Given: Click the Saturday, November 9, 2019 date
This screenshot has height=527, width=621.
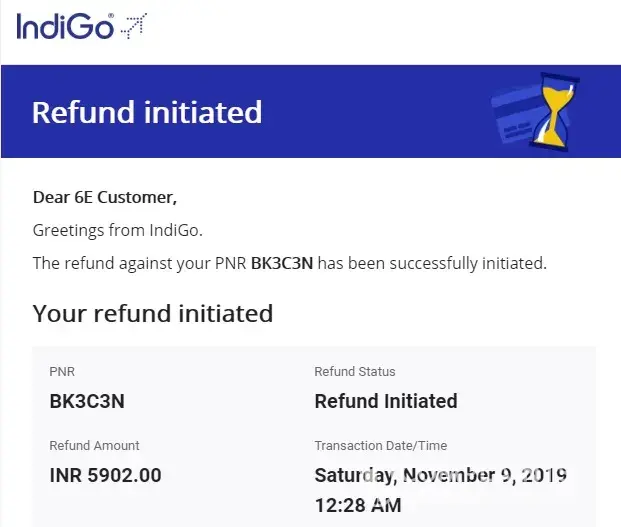Looking at the screenshot, I should (440, 475).
